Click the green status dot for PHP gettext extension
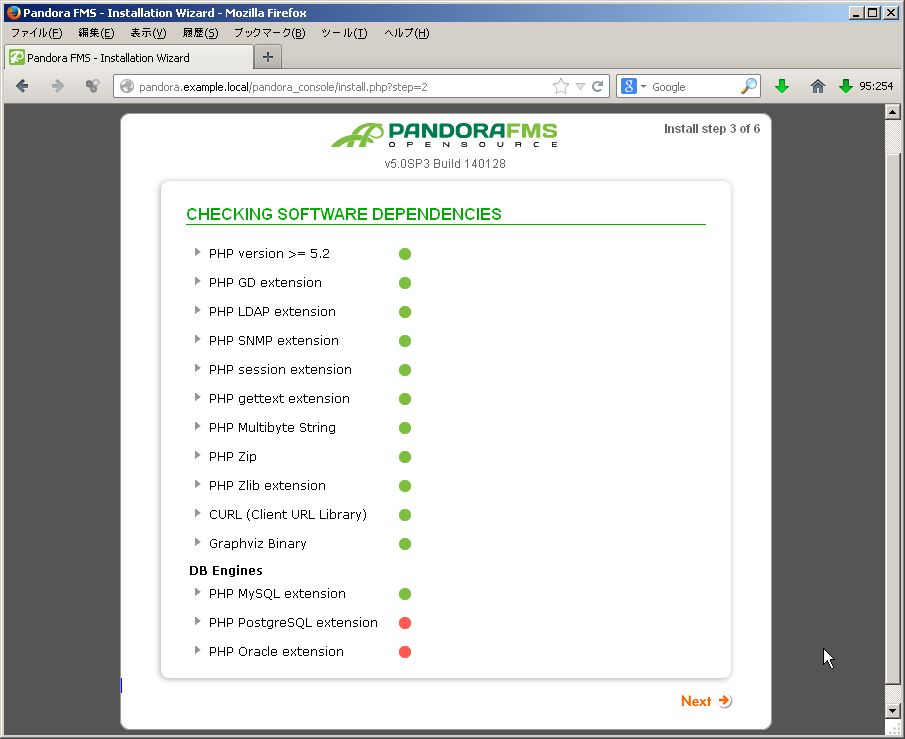Image resolution: width=905 pixels, height=739 pixels. (405, 399)
